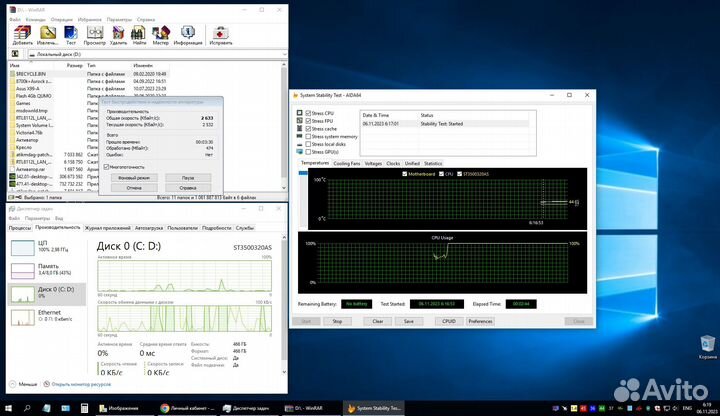Viewport: 720px width, 416px height.
Task: Open System Stability Test taskbar item
Action: (x=374, y=408)
